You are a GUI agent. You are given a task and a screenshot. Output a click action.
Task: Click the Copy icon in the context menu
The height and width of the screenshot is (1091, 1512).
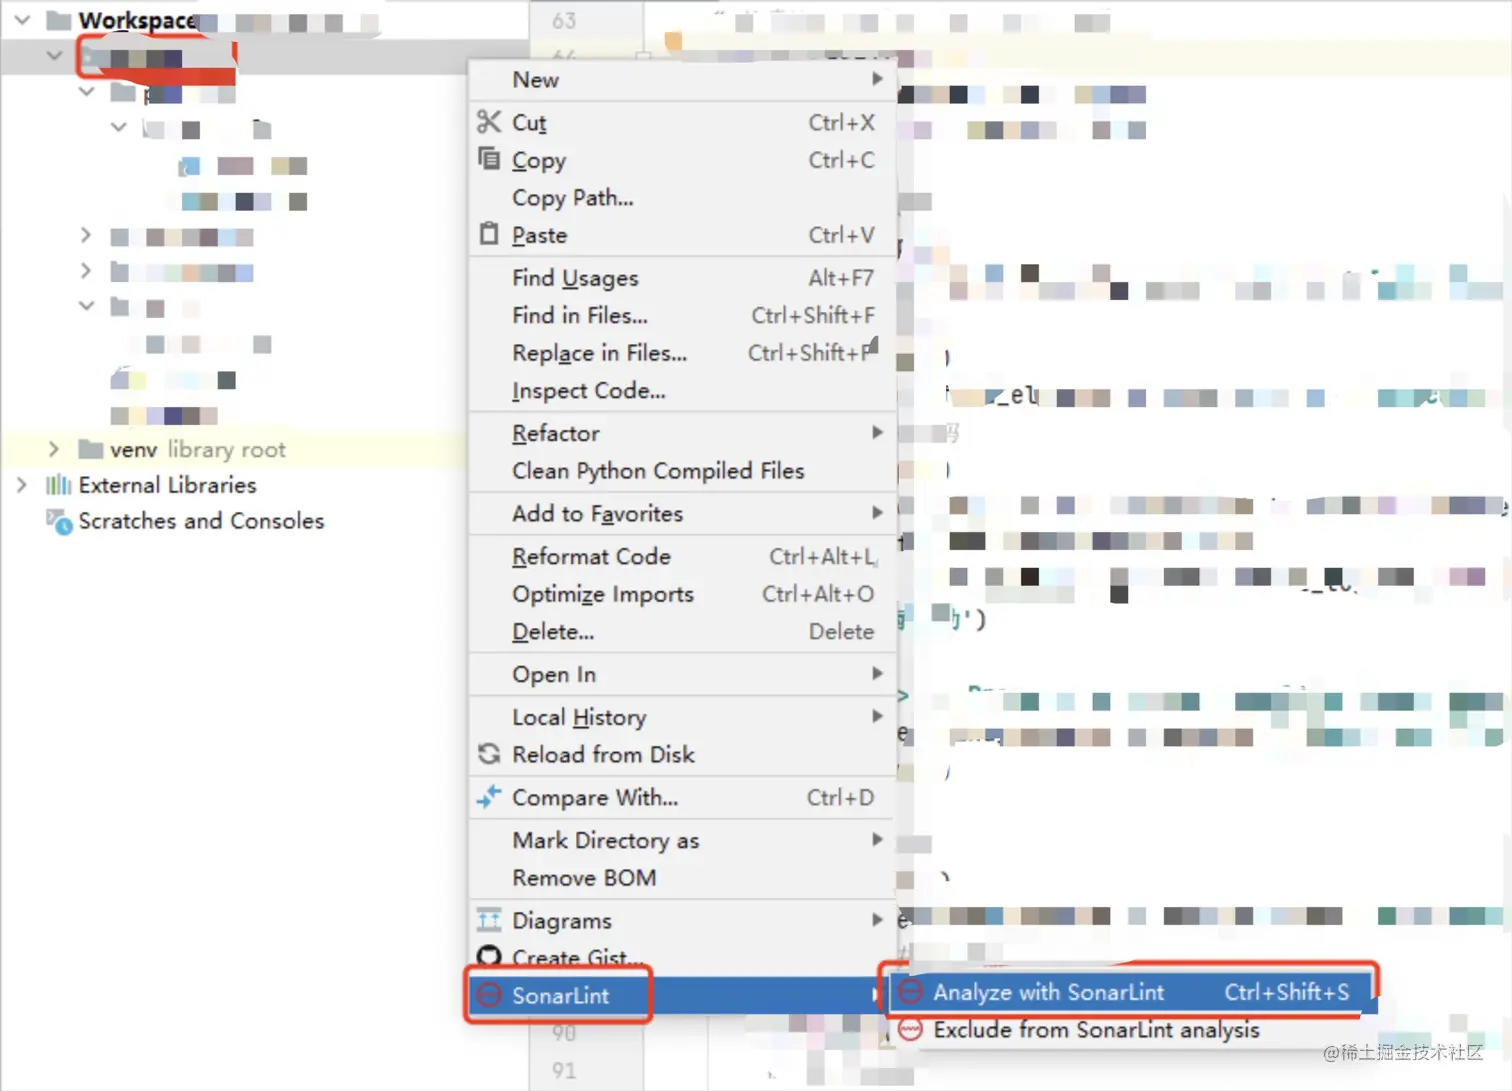(489, 159)
